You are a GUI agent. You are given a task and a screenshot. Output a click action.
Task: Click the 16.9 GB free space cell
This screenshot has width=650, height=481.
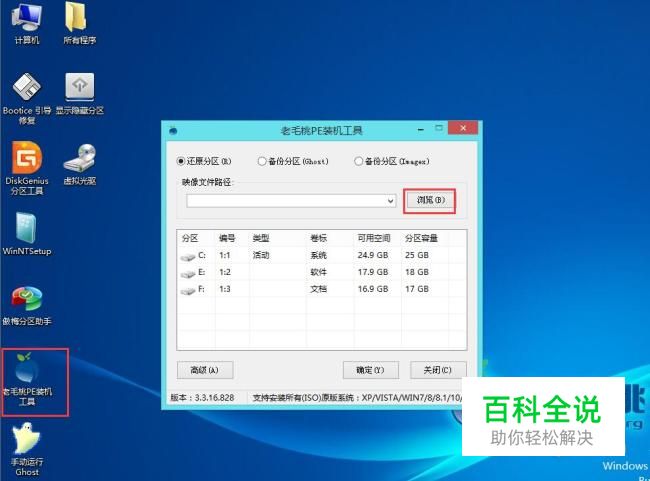point(373,289)
